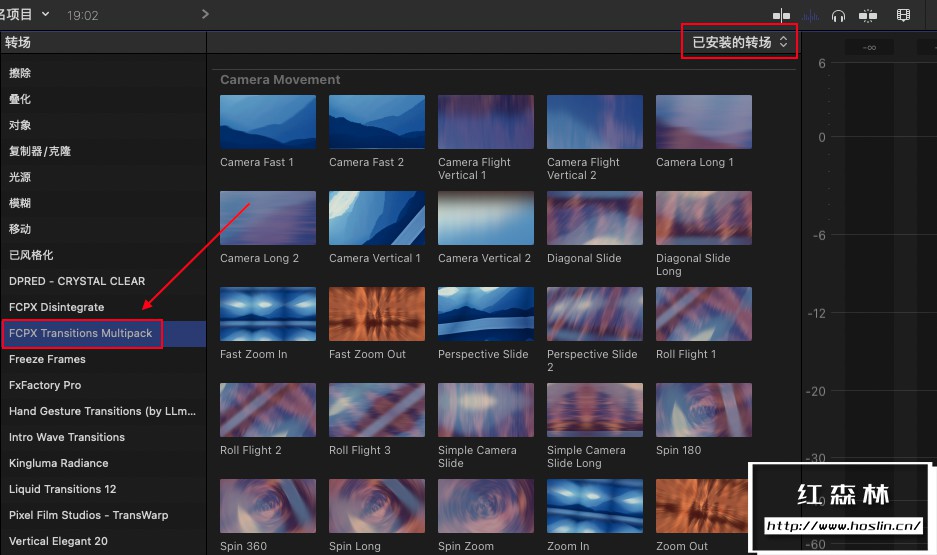Select the Camera Fast 1 transition

pos(267,122)
